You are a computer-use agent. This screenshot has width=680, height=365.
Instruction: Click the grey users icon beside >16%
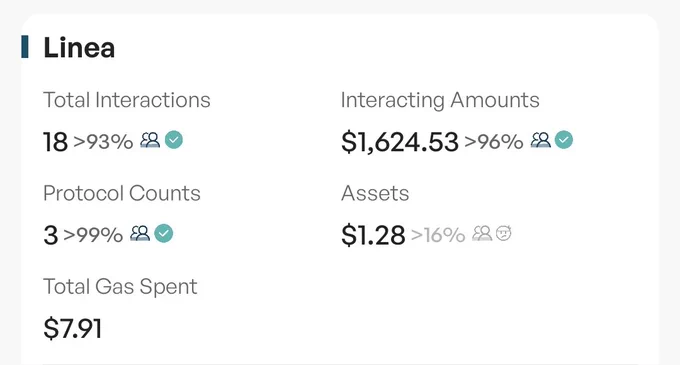pyautogui.click(x=482, y=234)
